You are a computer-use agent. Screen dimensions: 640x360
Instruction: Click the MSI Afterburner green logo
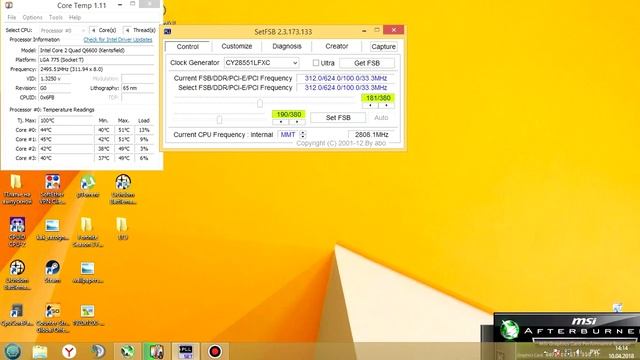509,329
